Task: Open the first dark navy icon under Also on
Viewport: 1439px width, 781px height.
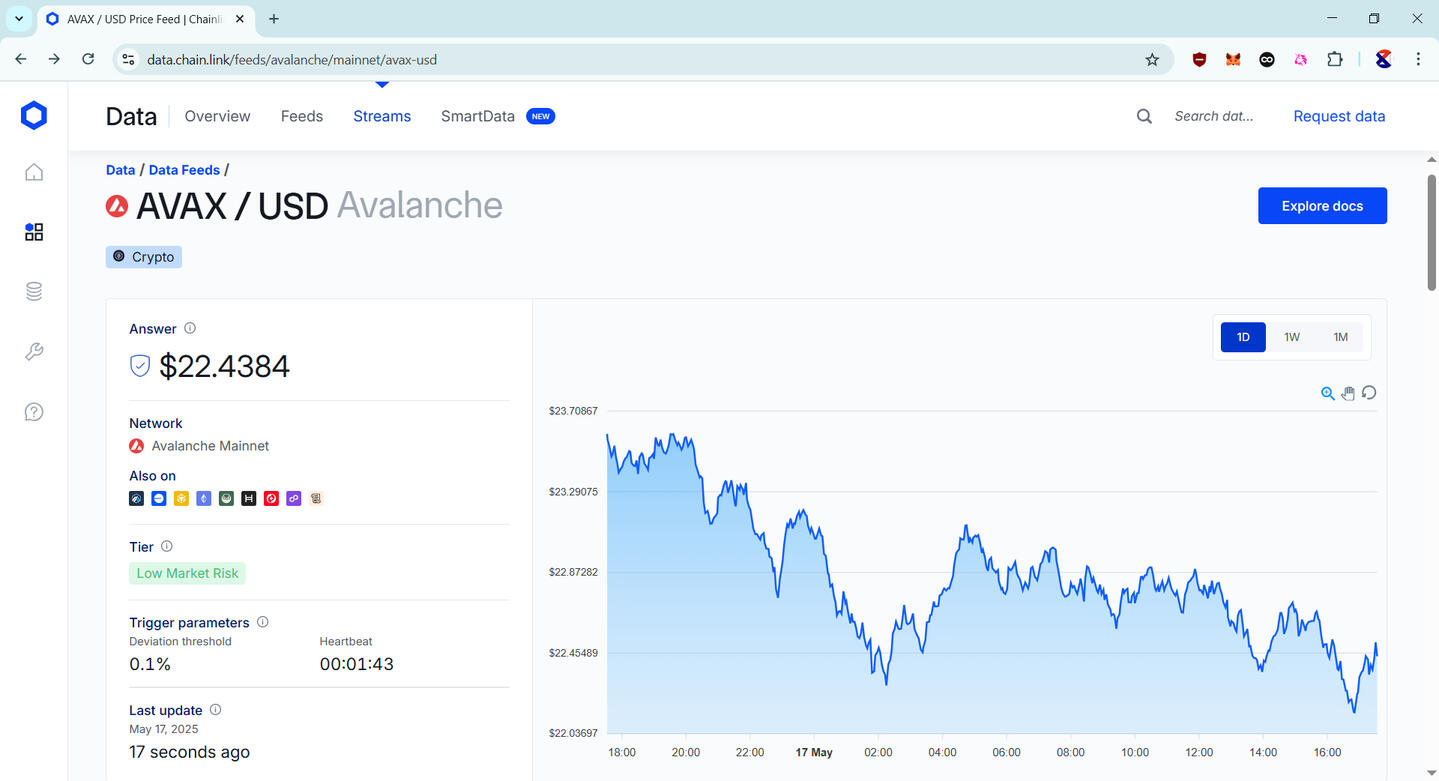Action: 136,498
